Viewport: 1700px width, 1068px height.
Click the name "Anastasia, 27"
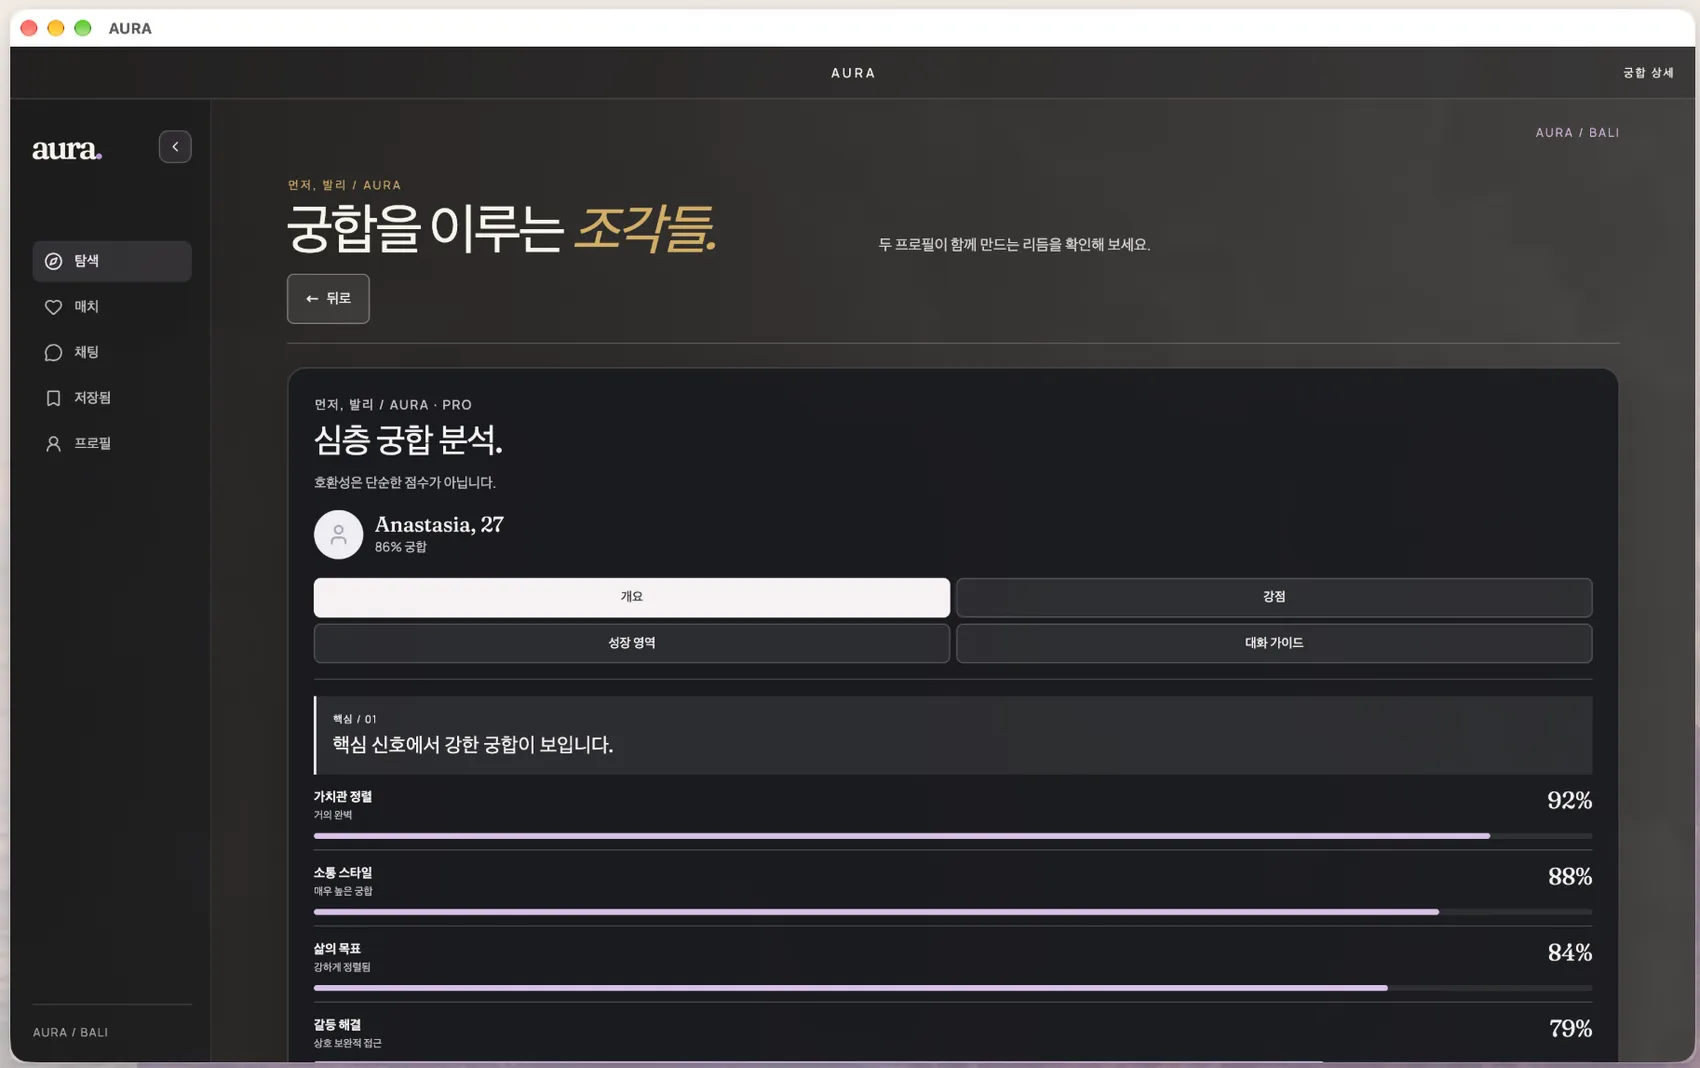coord(439,525)
